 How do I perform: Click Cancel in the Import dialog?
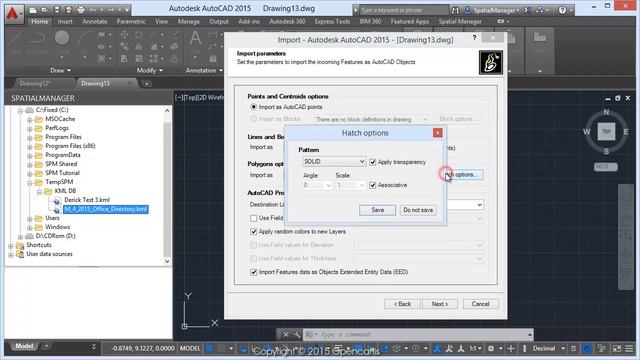[480, 304]
